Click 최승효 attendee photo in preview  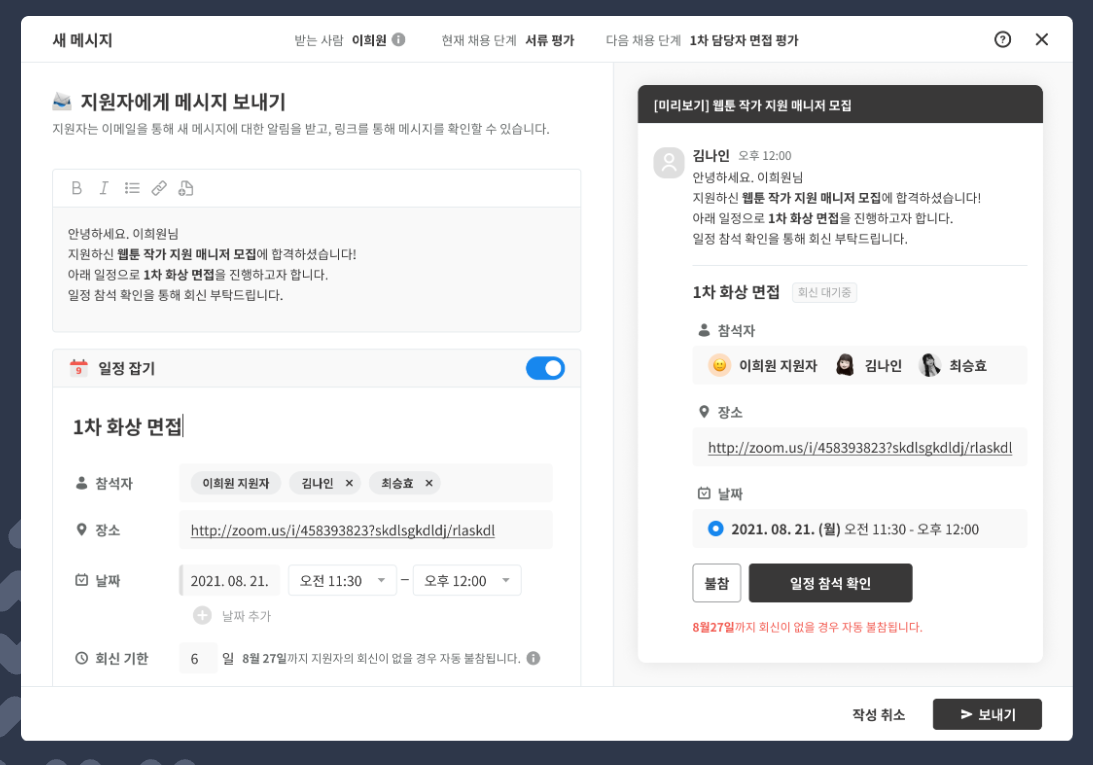pyautogui.click(x=930, y=365)
